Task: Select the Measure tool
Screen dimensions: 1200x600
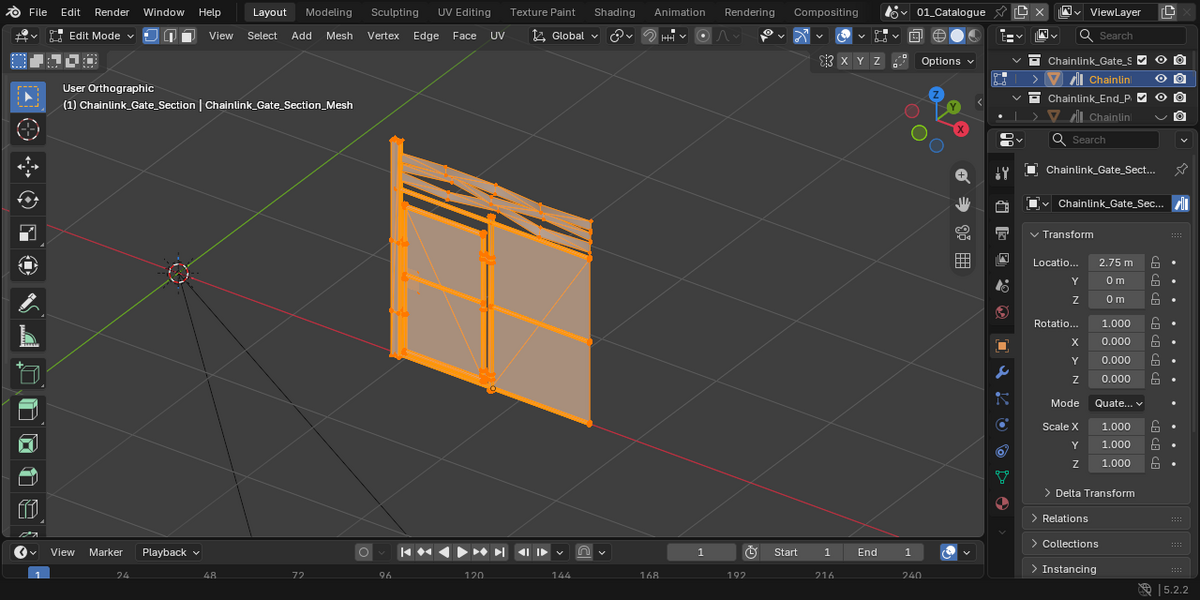Action: click(28, 337)
